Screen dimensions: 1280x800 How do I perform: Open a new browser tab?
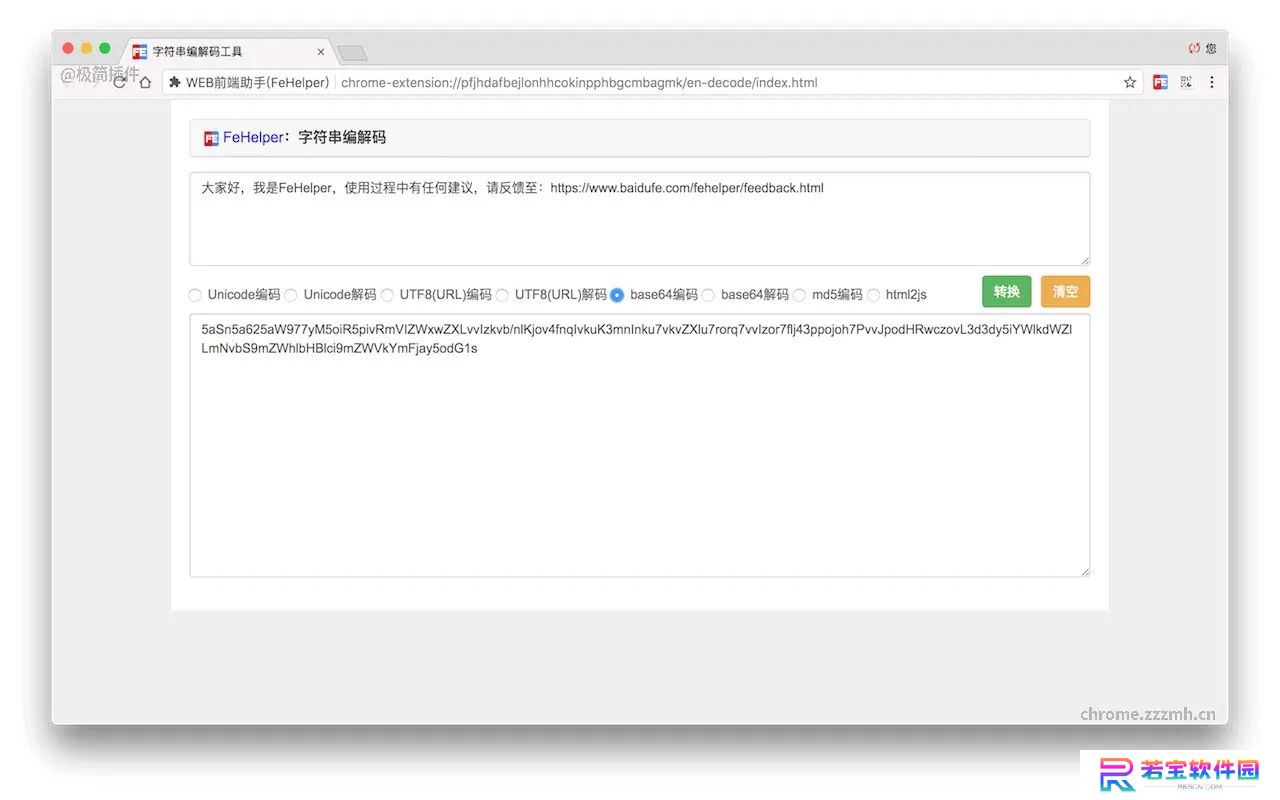352,53
